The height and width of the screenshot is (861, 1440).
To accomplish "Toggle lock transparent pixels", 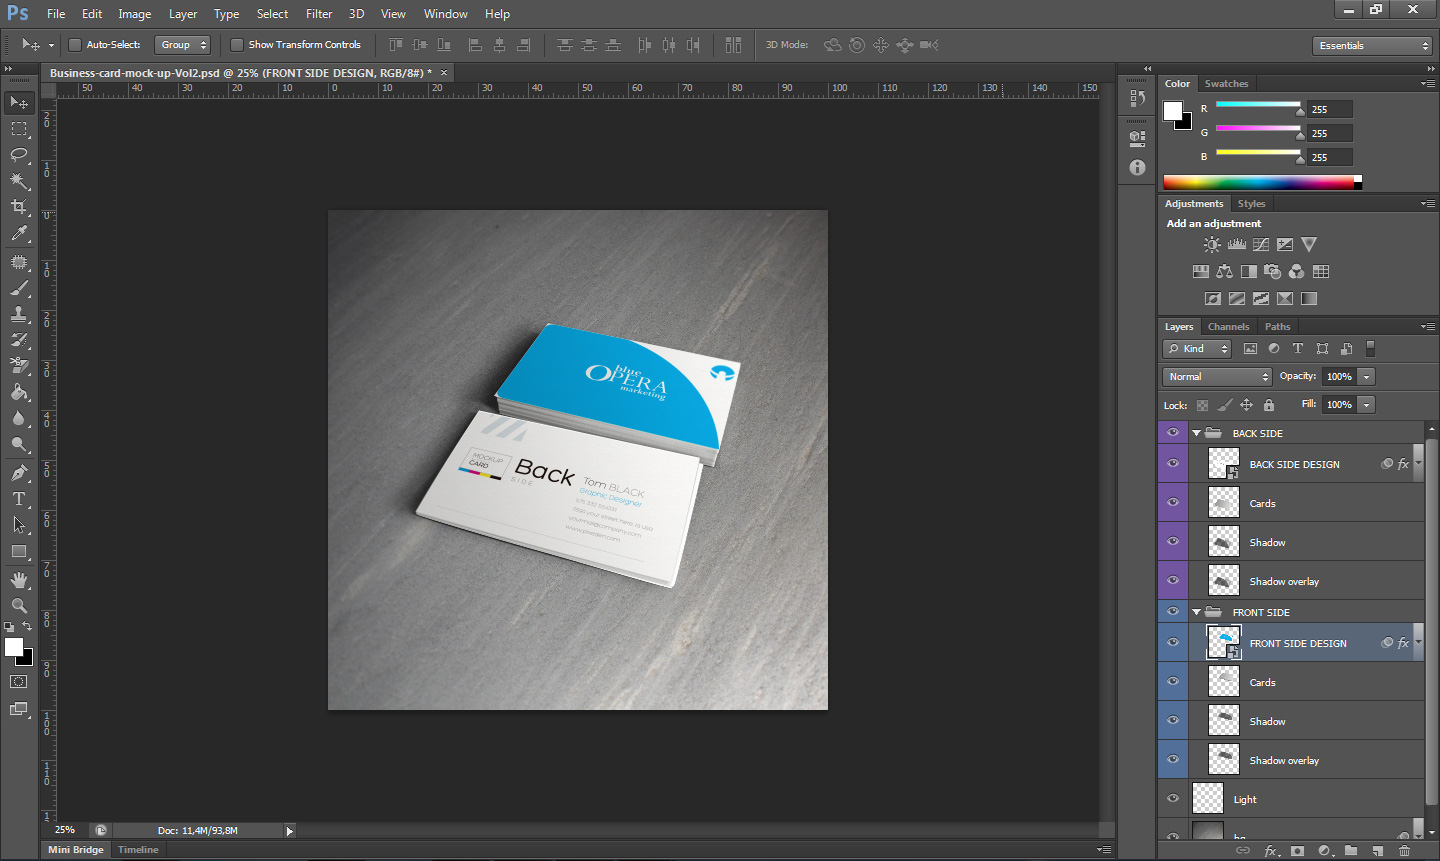I will click(1202, 405).
